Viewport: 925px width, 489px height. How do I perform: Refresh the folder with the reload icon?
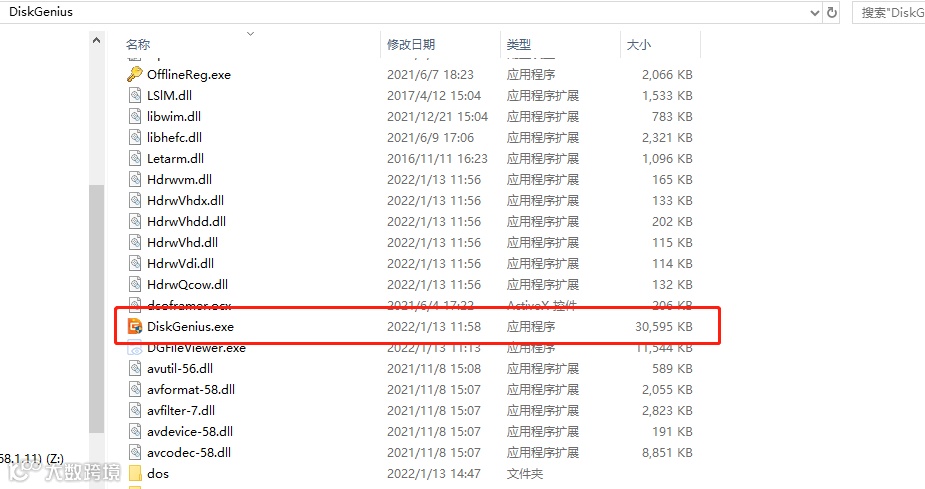tap(832, 12)
